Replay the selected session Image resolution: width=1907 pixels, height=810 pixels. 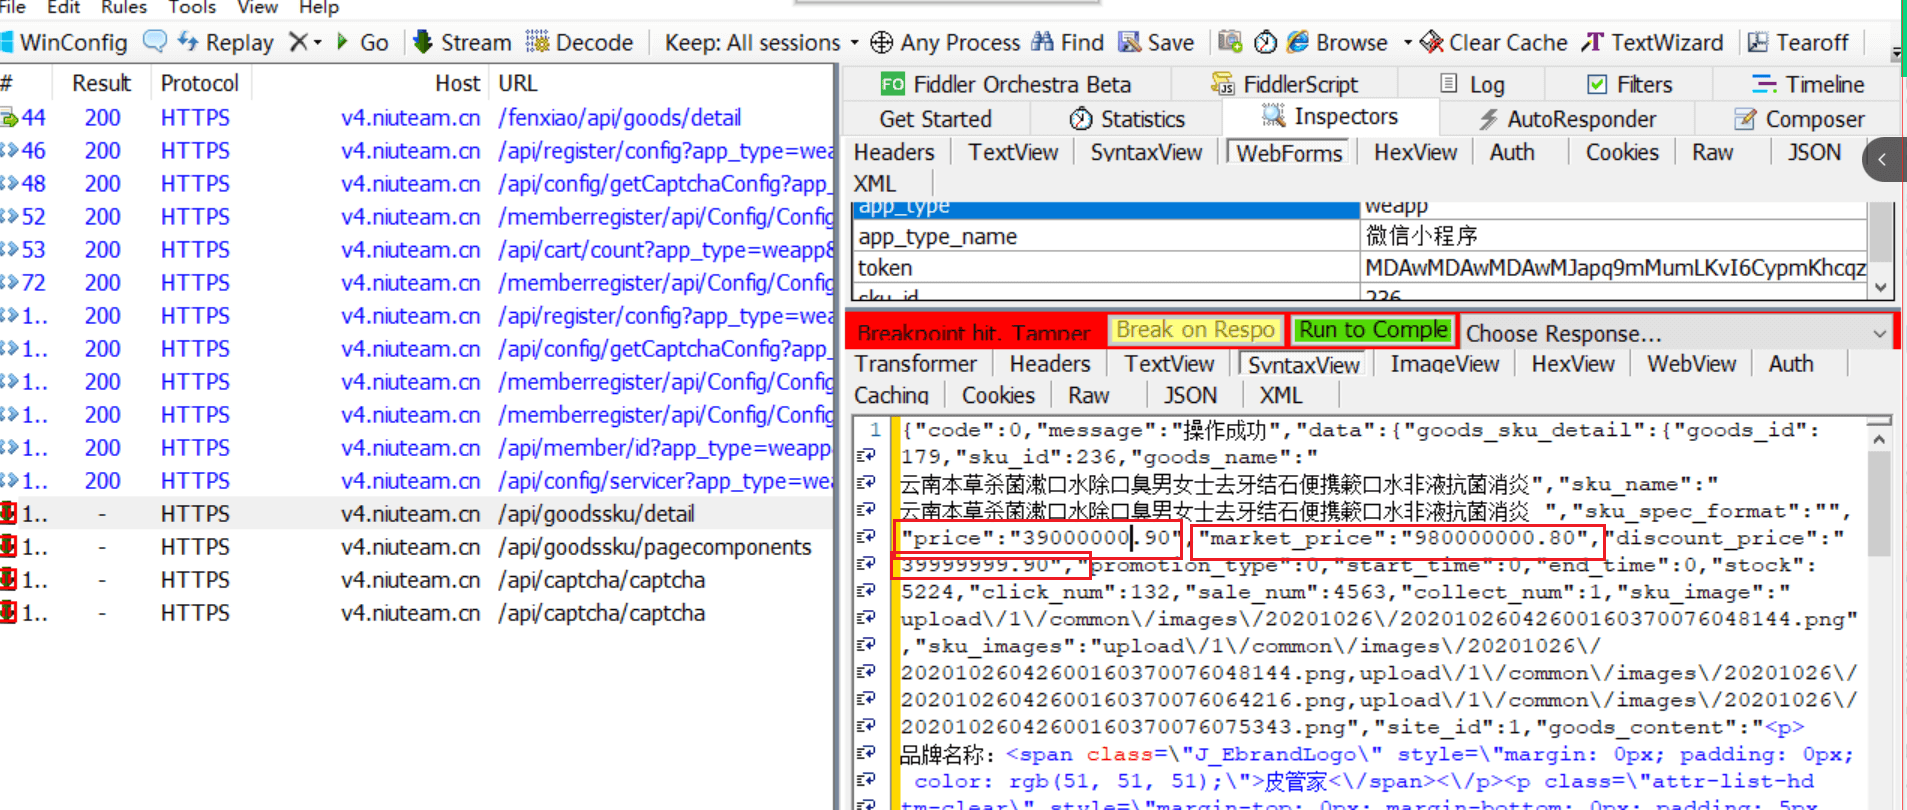click(225, 42)
